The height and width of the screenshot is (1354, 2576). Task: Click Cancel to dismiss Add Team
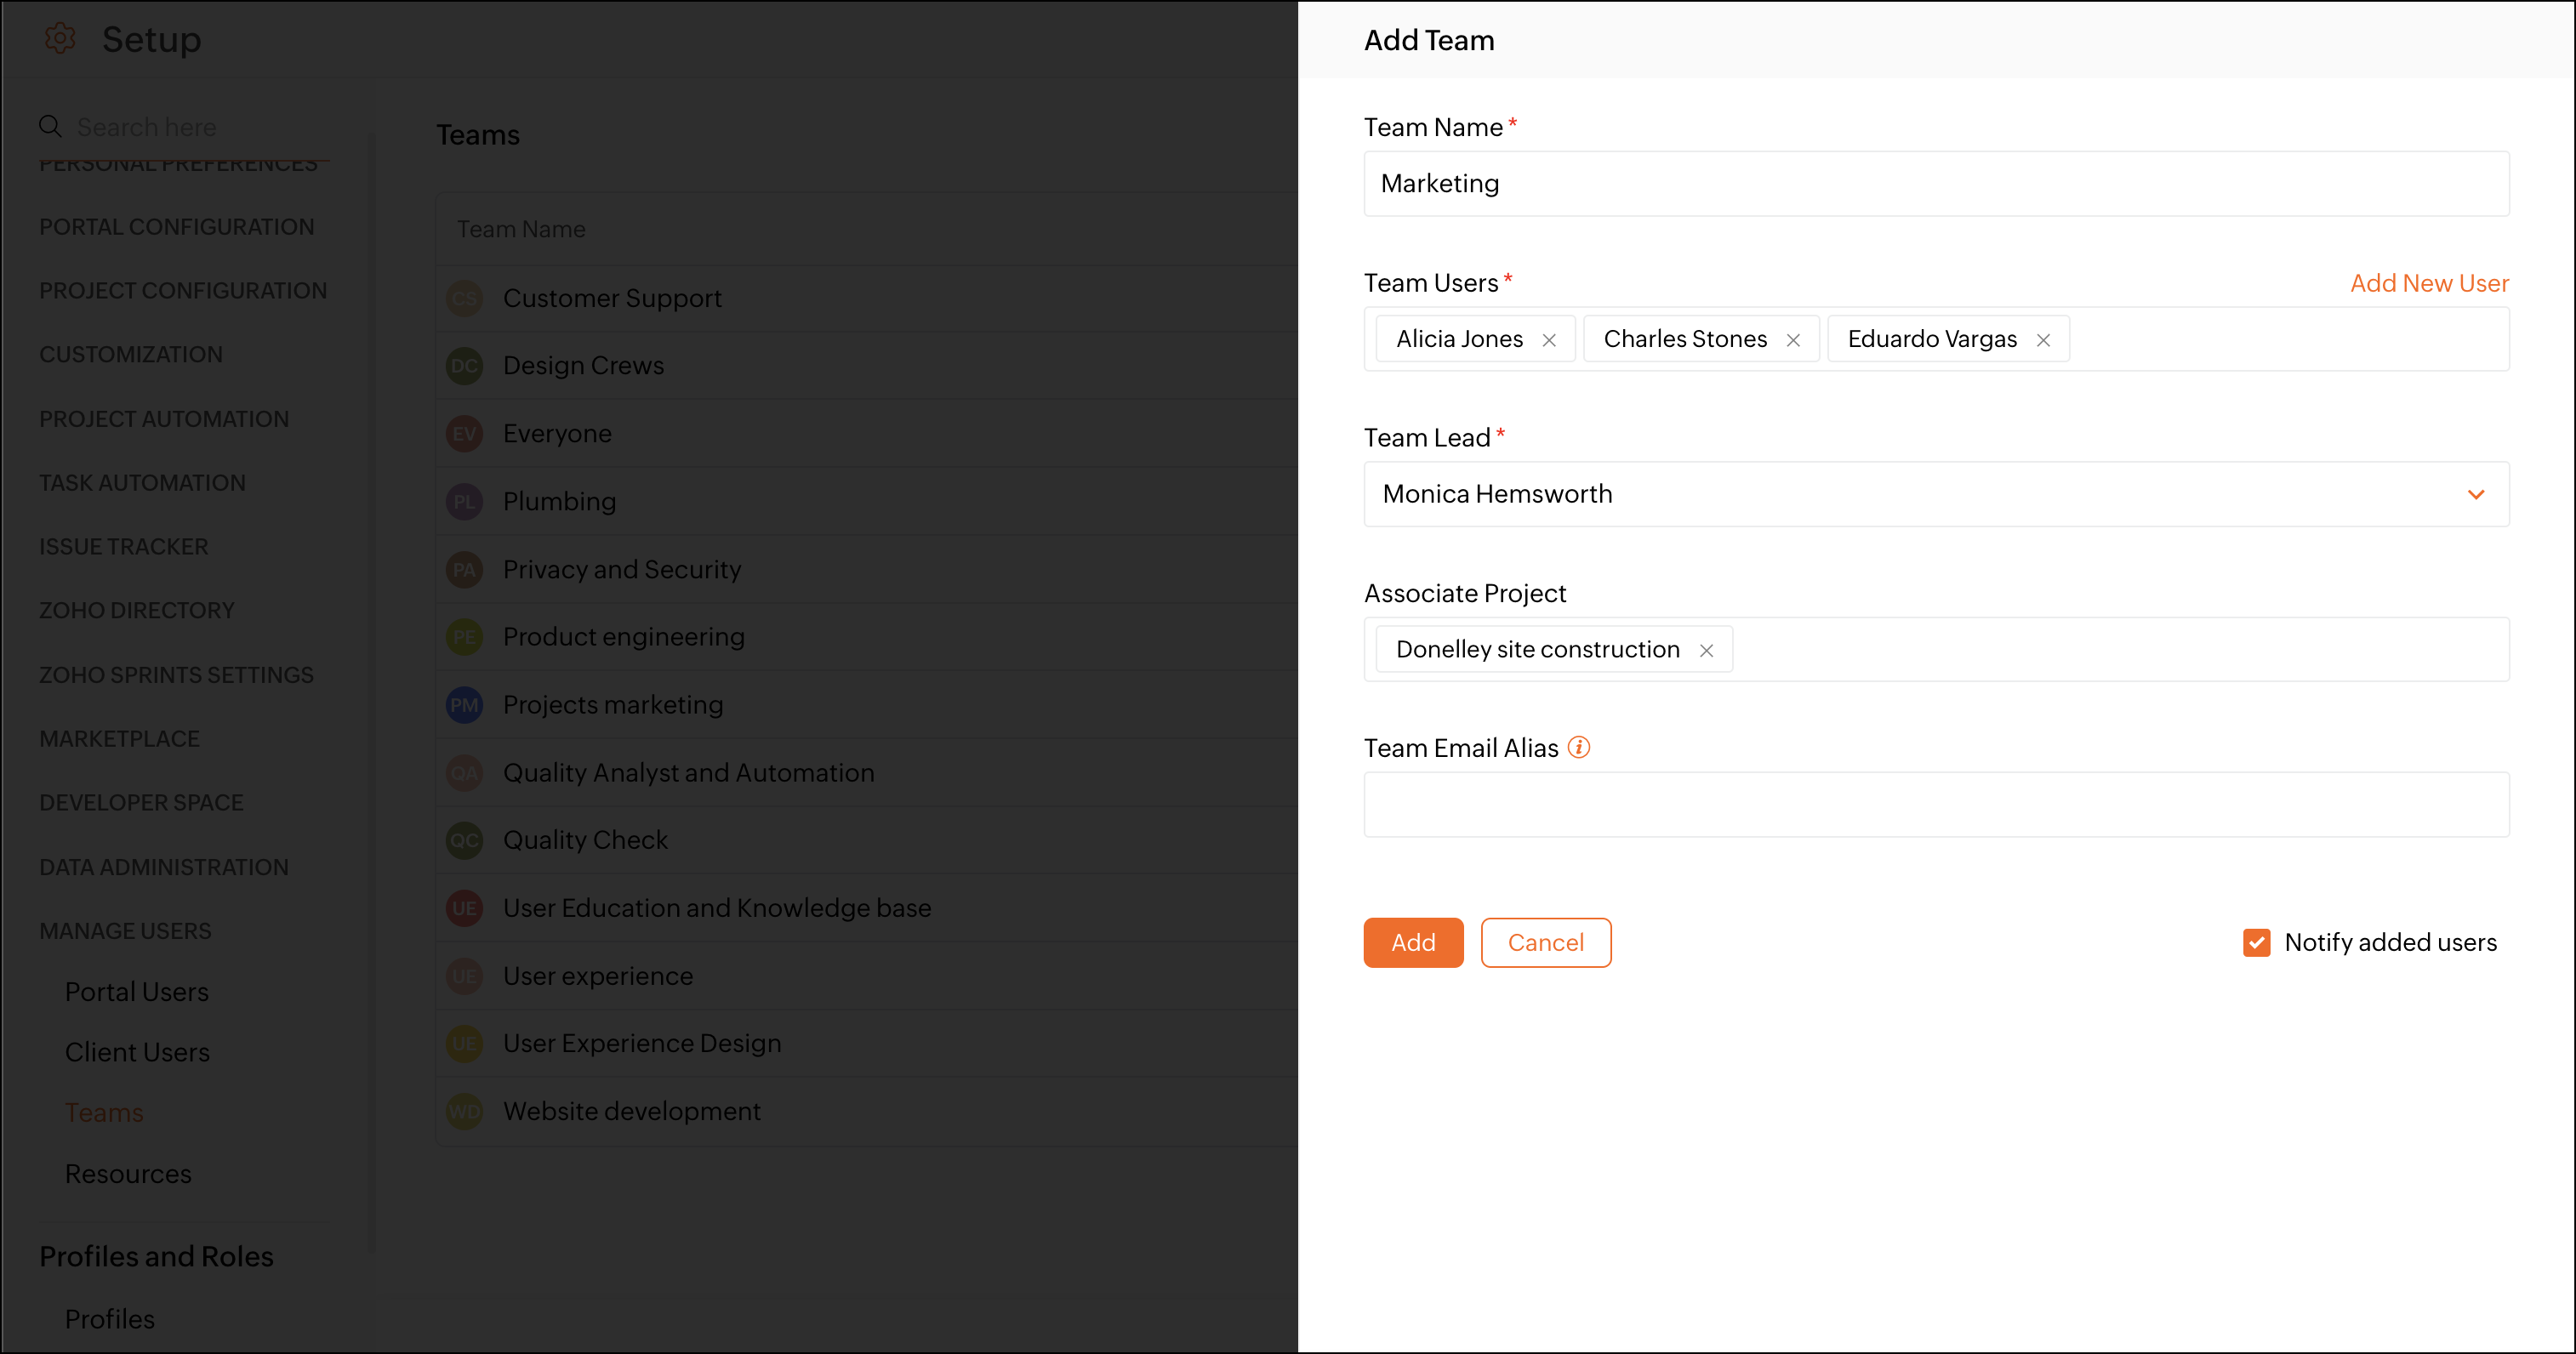tap(1545, 942)
